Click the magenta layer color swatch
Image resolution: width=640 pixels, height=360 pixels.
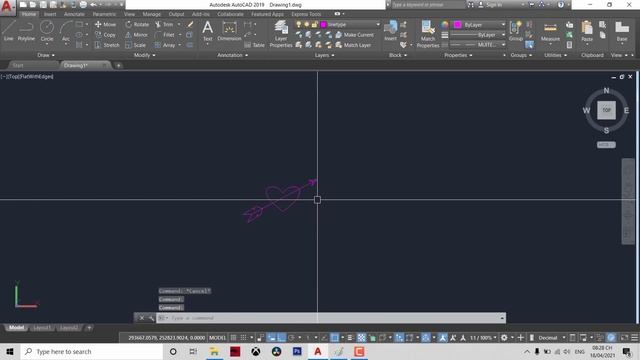(324, 24)
